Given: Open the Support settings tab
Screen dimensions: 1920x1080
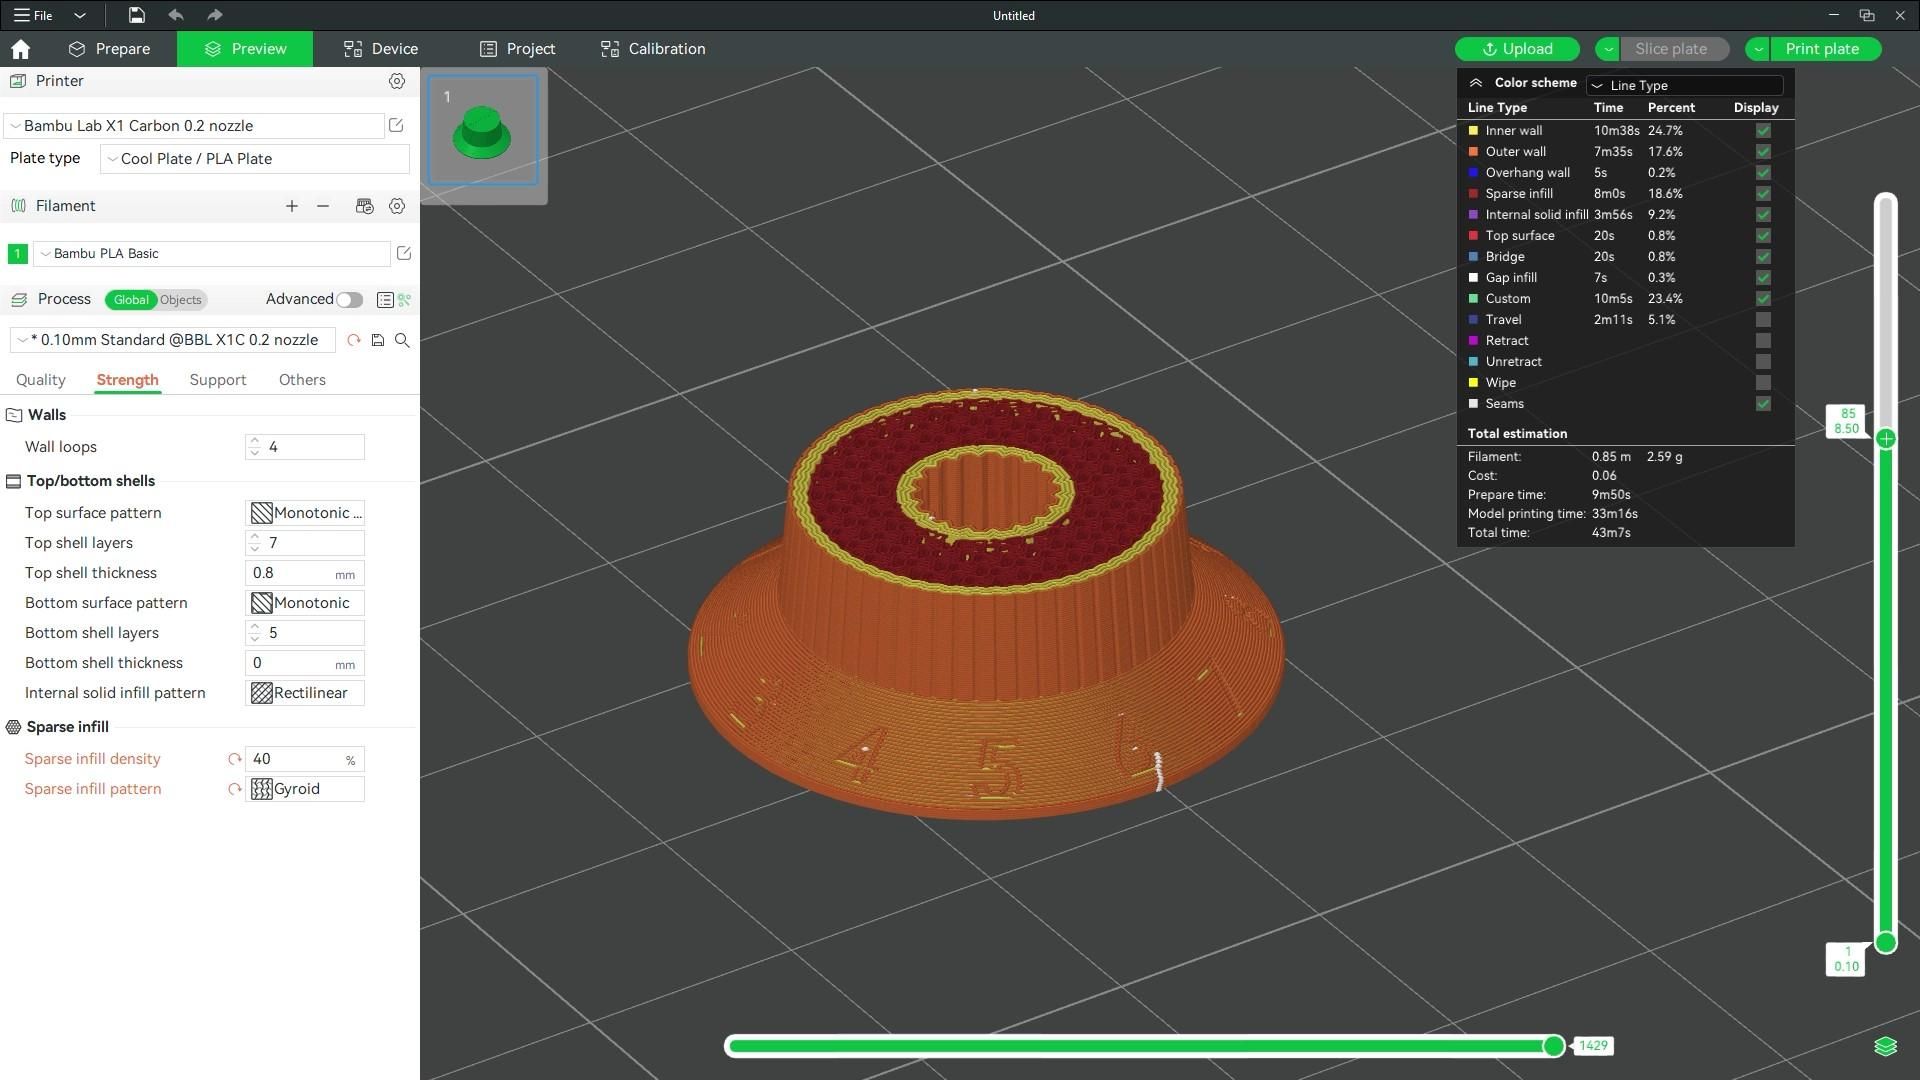Looking at the screenshot, I should (217, 380).
